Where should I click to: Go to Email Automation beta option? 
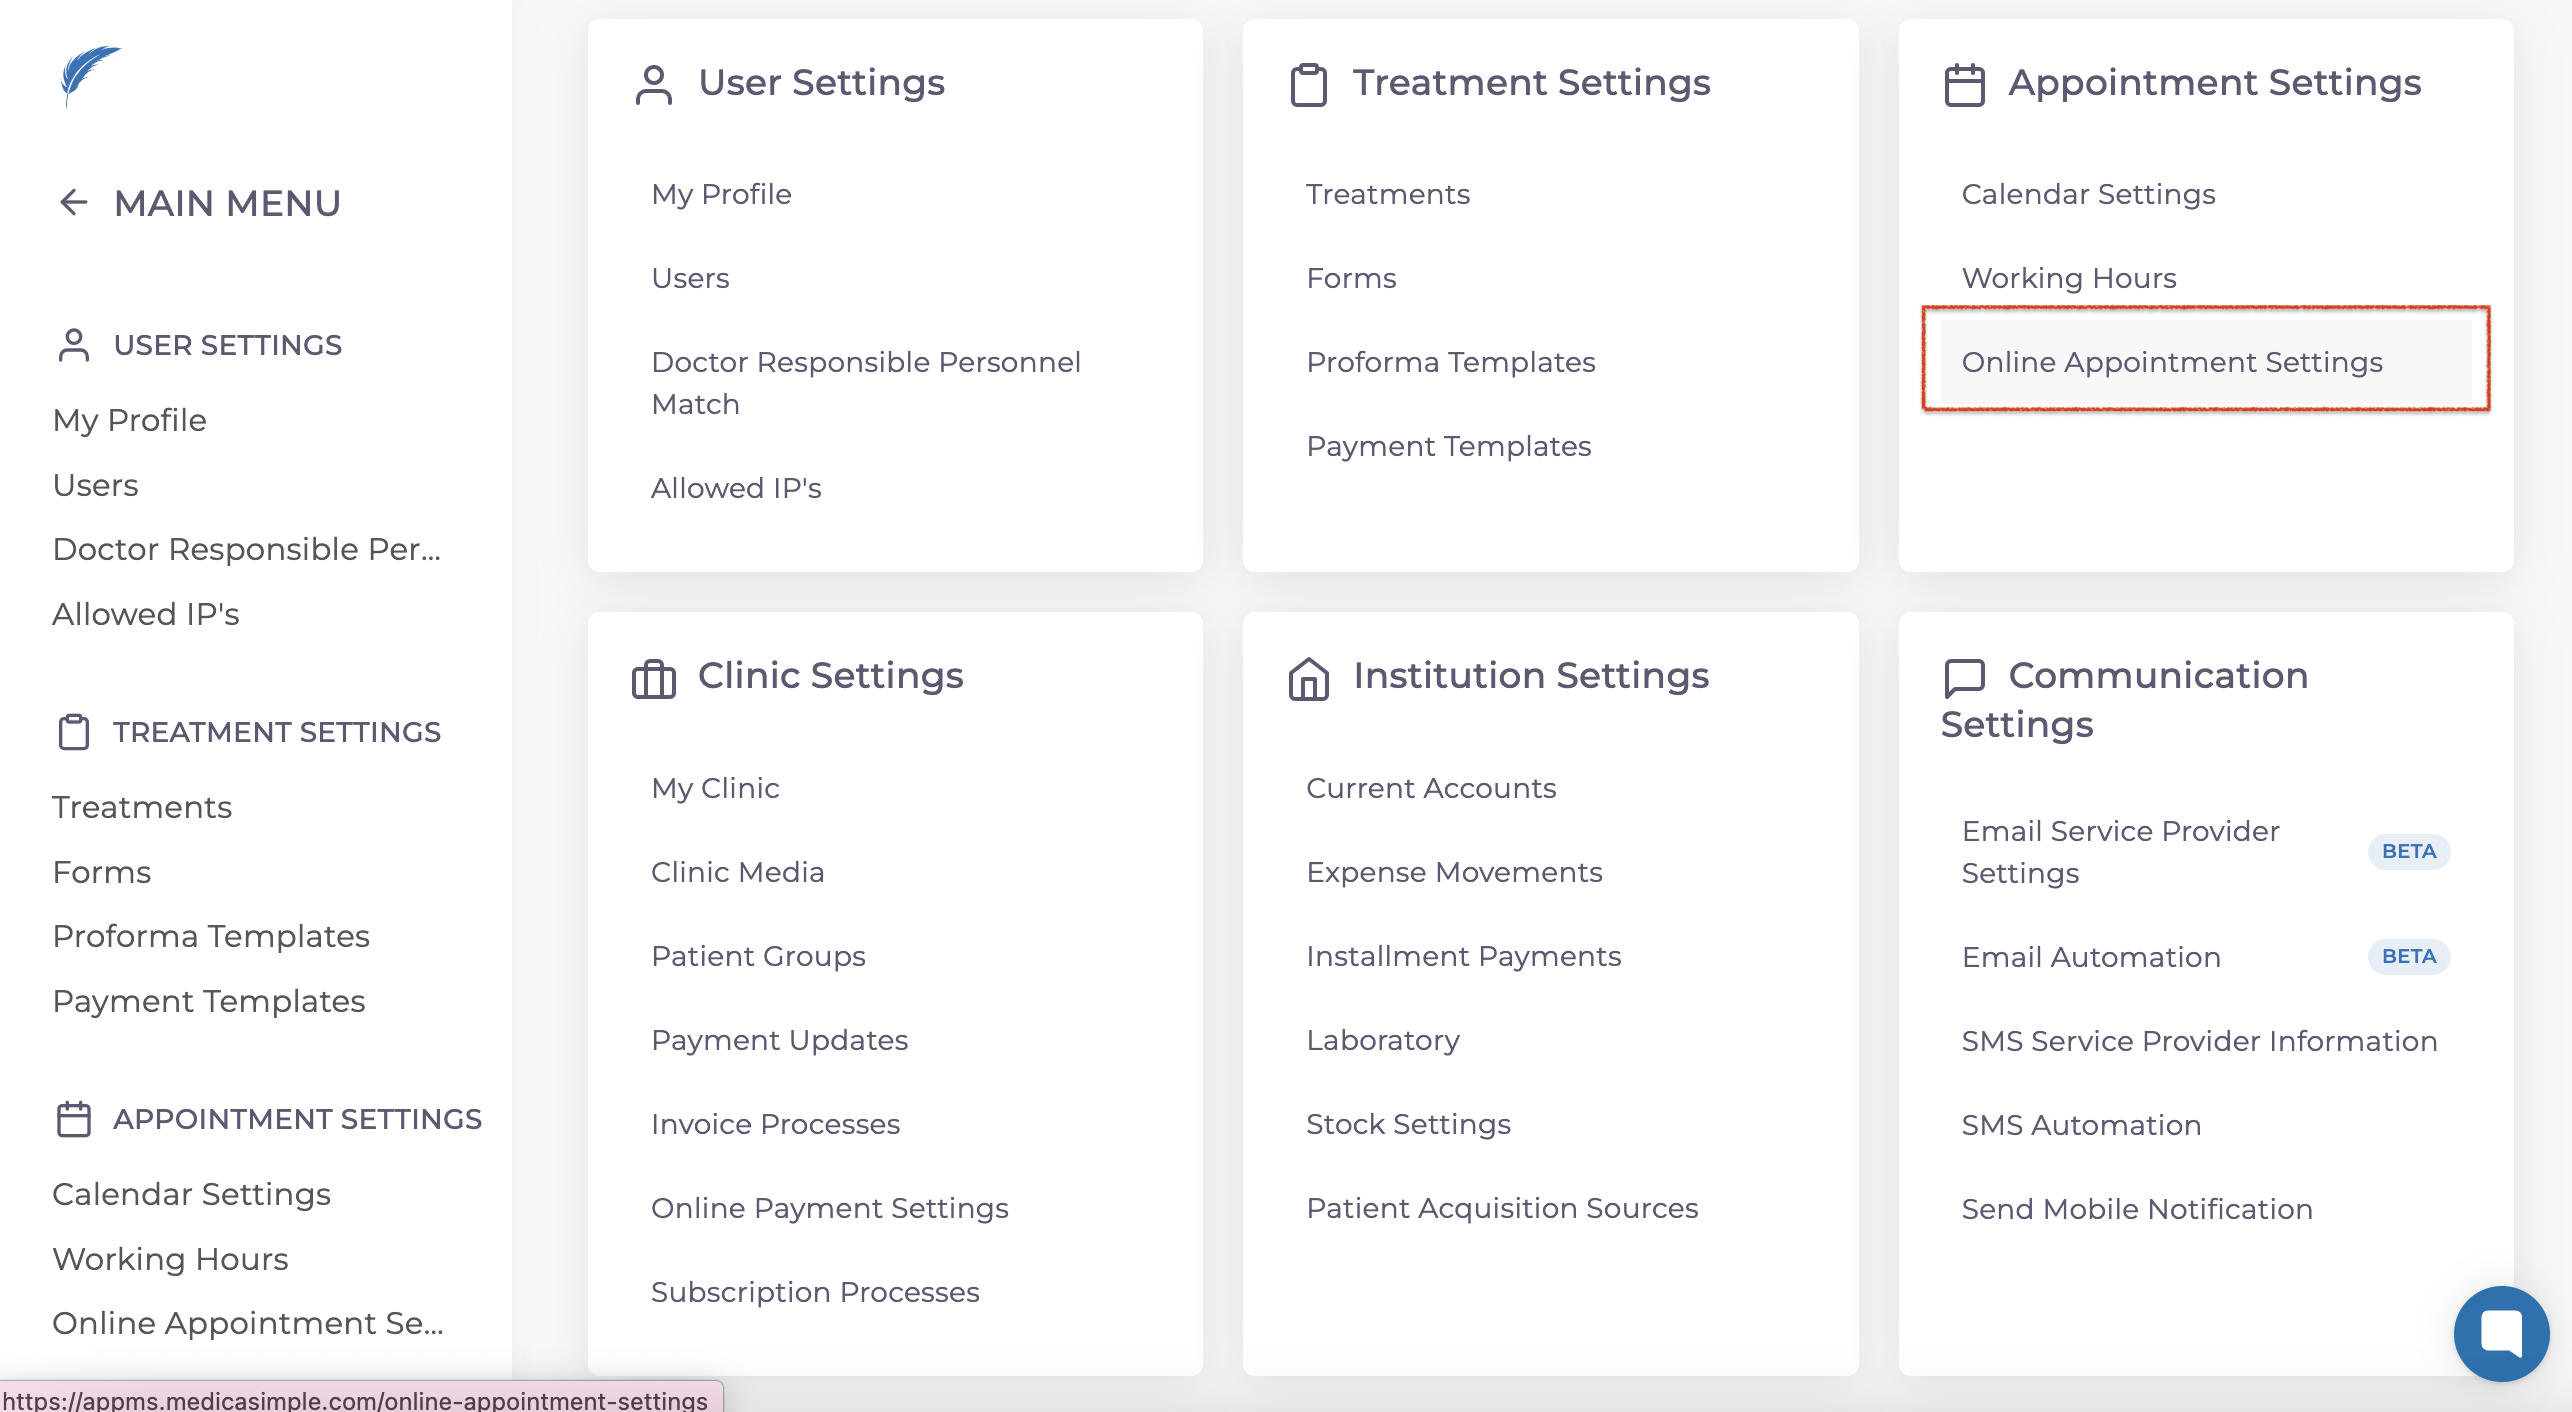[2091, 957]
